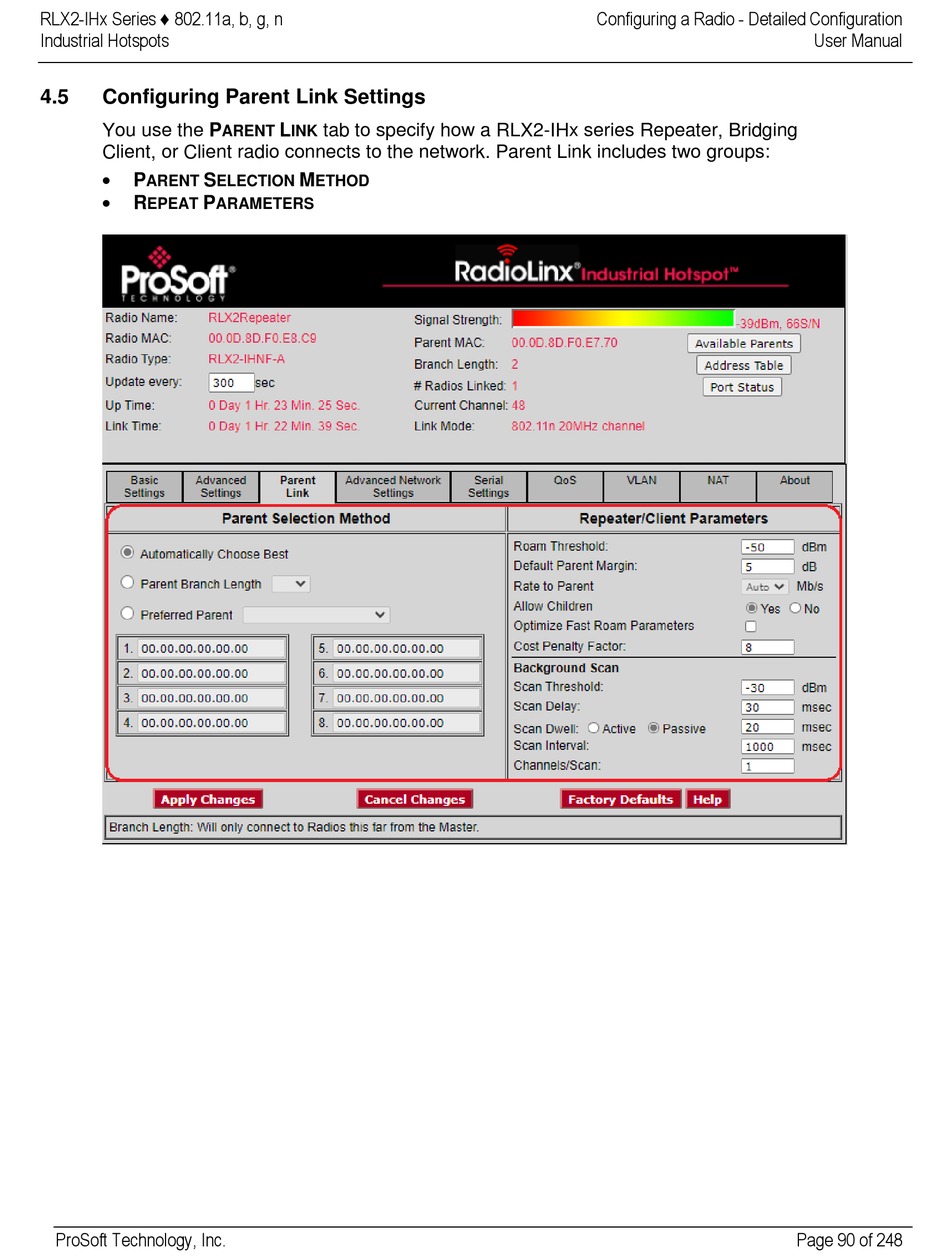Open the NAT tab
The width and height of the screenshot is (950, 1260).
718,487
